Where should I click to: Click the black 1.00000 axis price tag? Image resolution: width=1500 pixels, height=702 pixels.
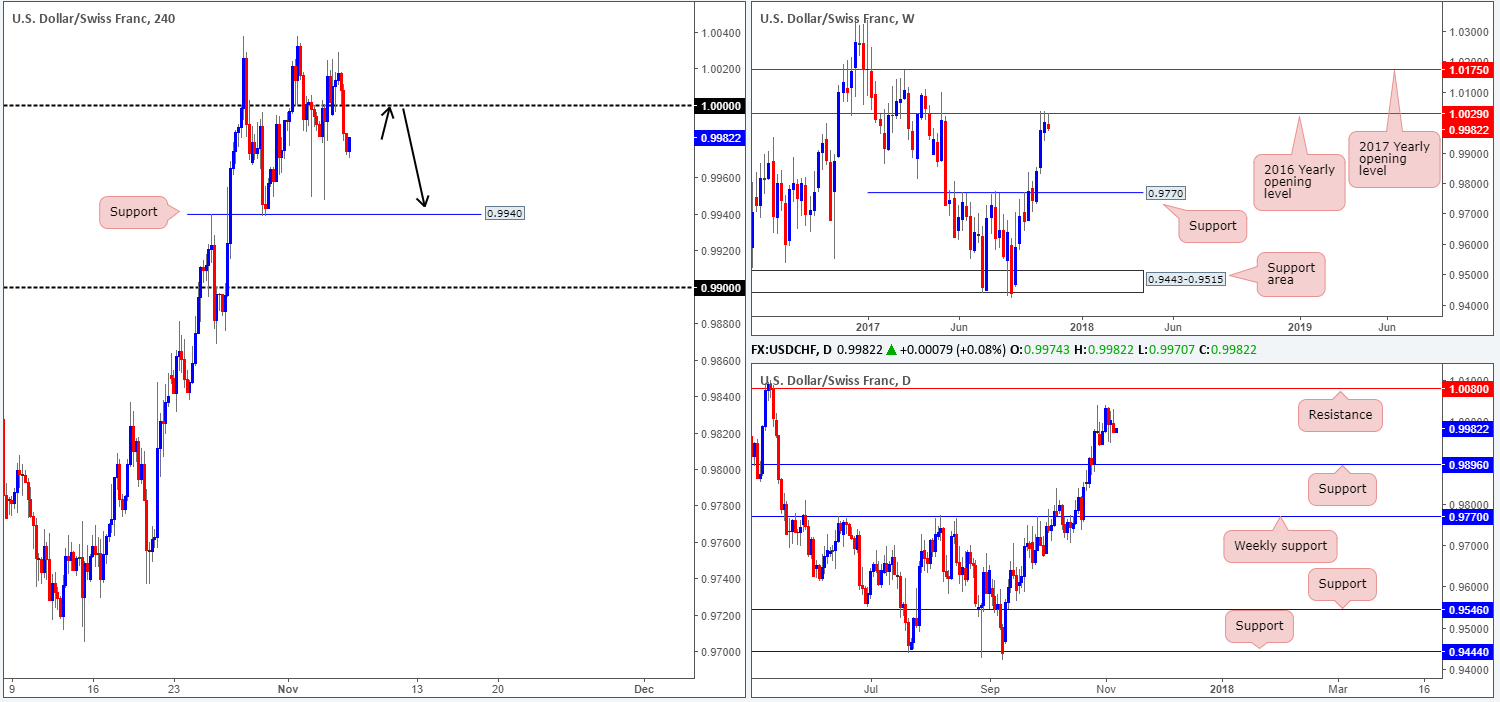(x=719, y=105)
